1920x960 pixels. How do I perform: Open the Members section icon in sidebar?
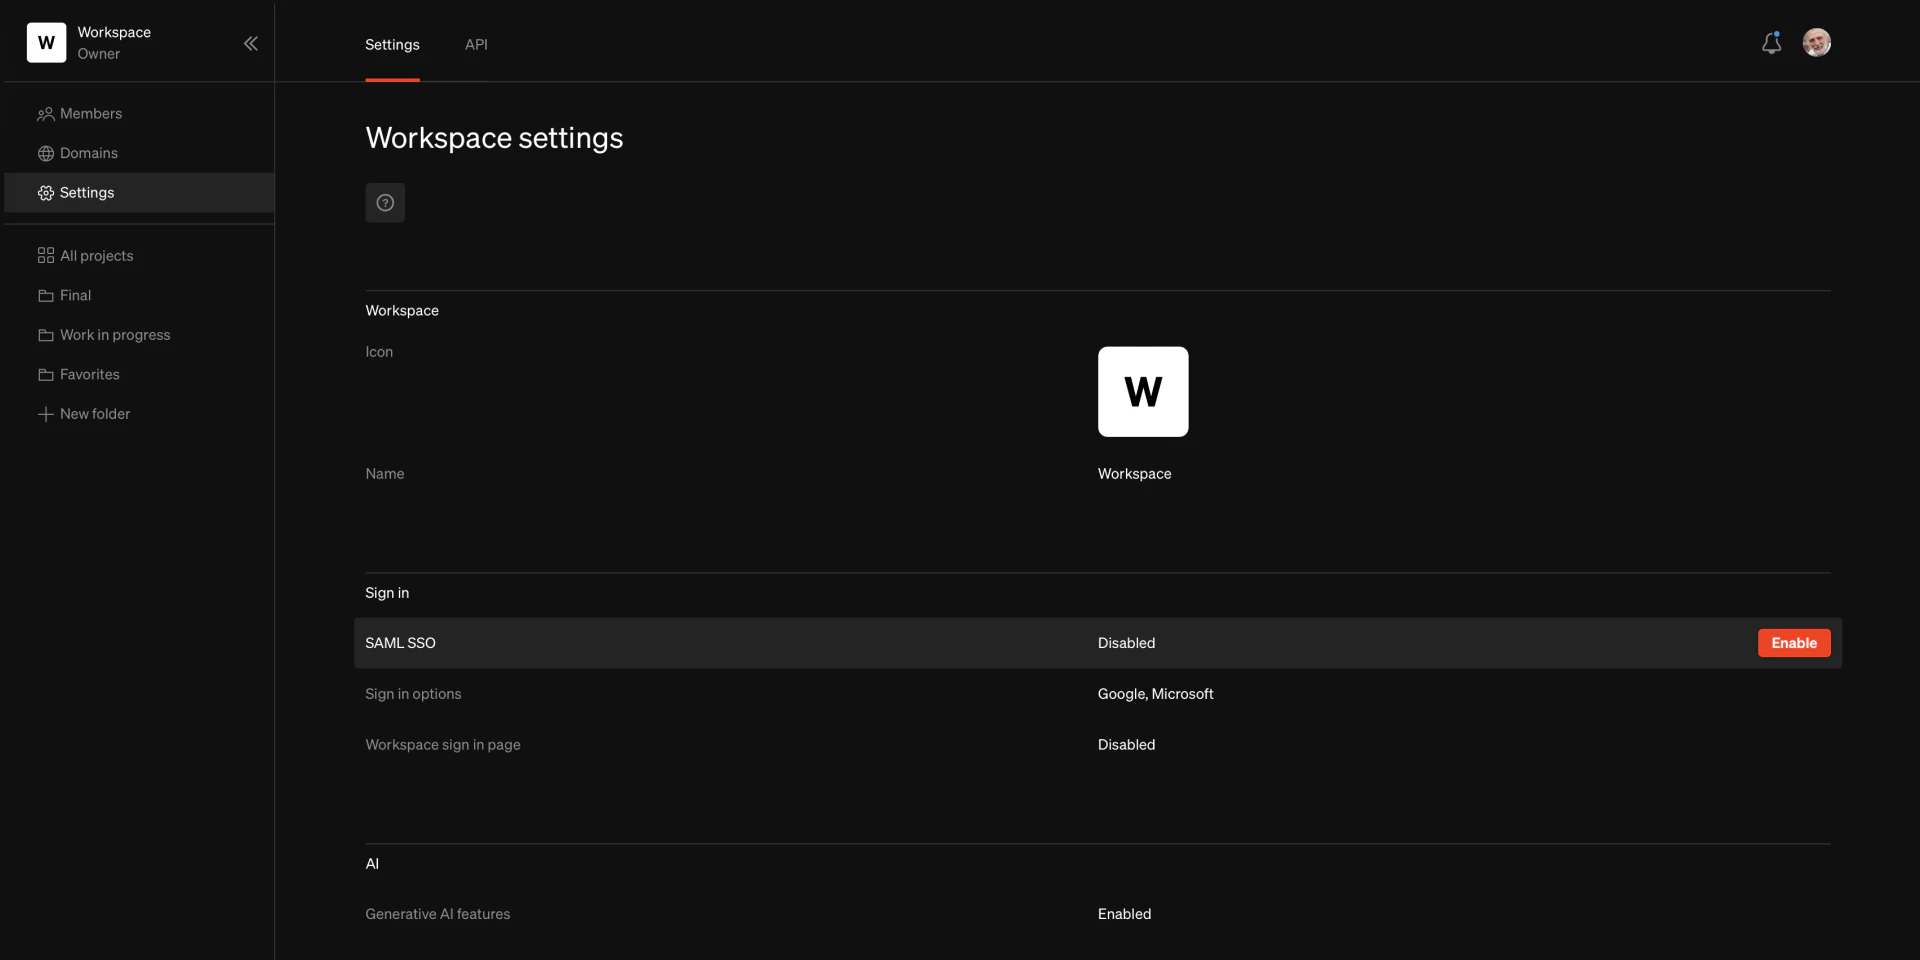point(46,113)
